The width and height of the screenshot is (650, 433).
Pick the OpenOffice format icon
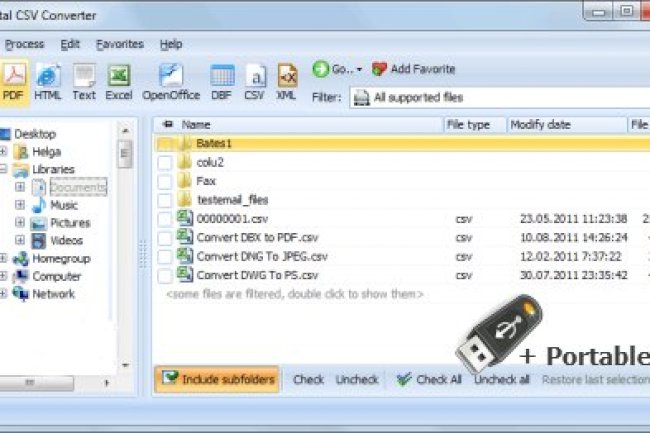click(171, 80)
